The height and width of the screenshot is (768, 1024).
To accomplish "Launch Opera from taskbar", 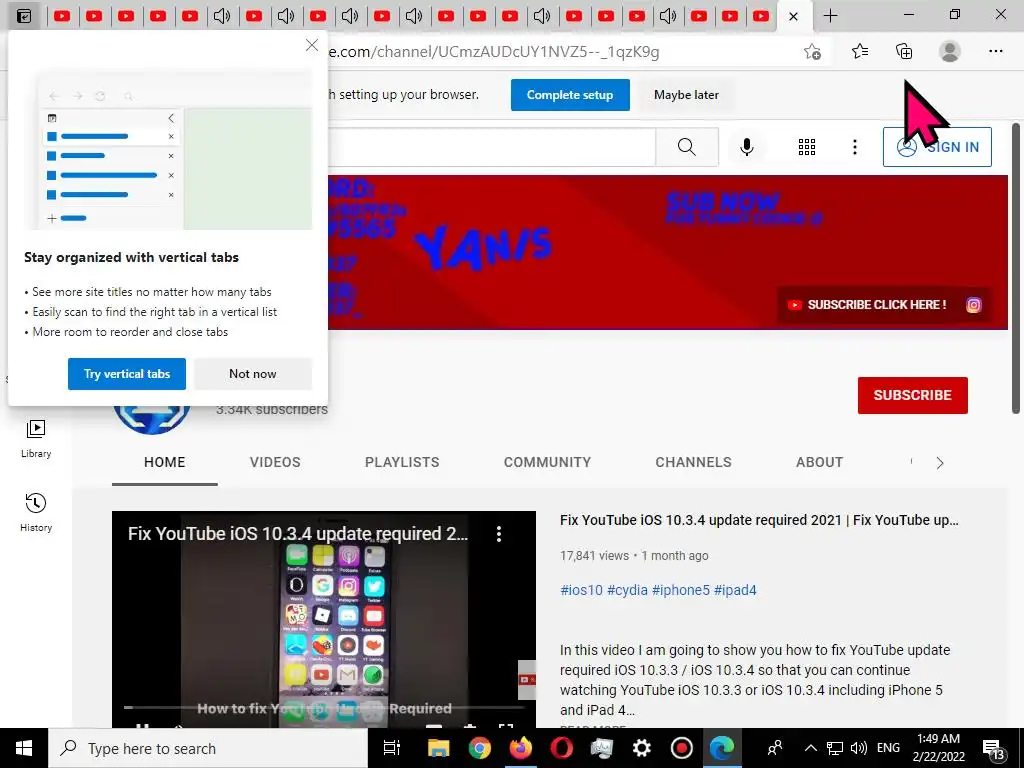I will coord(561,748).
